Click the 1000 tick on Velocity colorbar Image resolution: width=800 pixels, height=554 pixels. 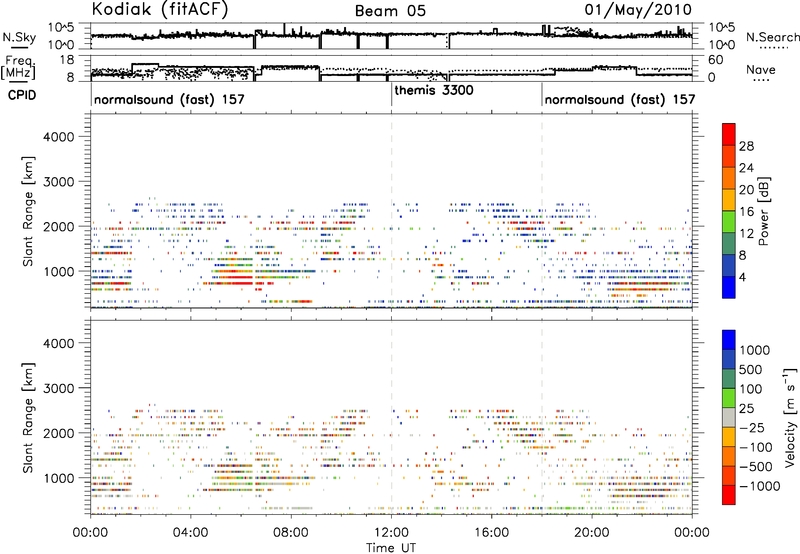[x=755, y=350]
